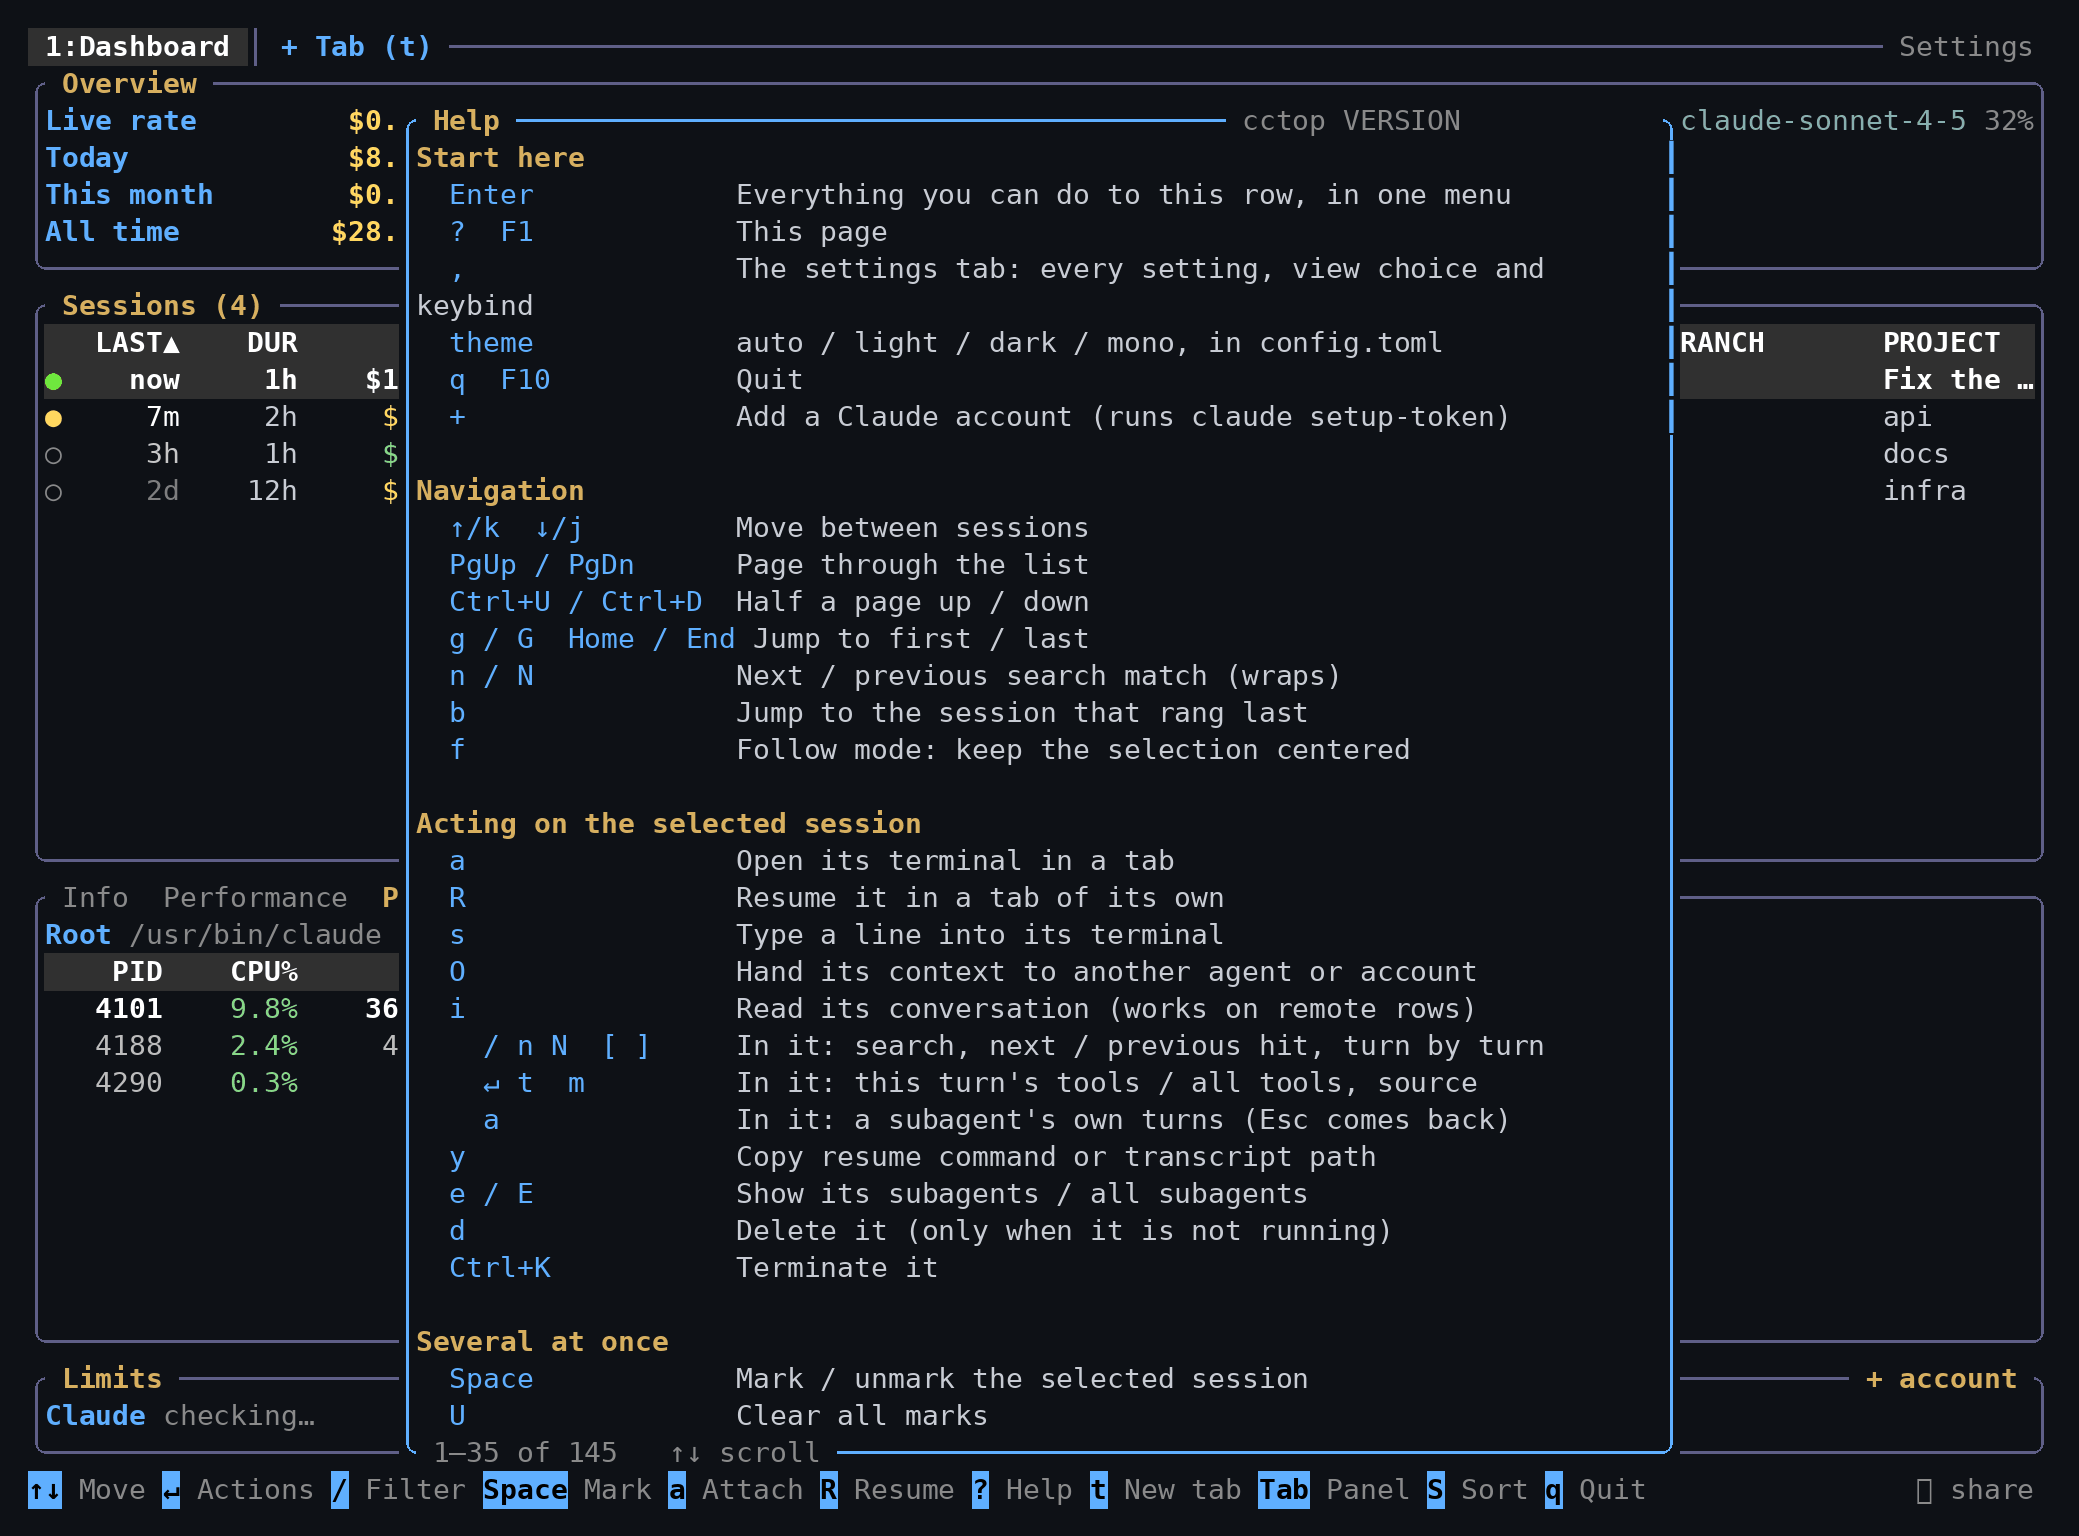Screen dimensions: 2079x1536
Task: Click process row PID 4290
Action: 221,1082
